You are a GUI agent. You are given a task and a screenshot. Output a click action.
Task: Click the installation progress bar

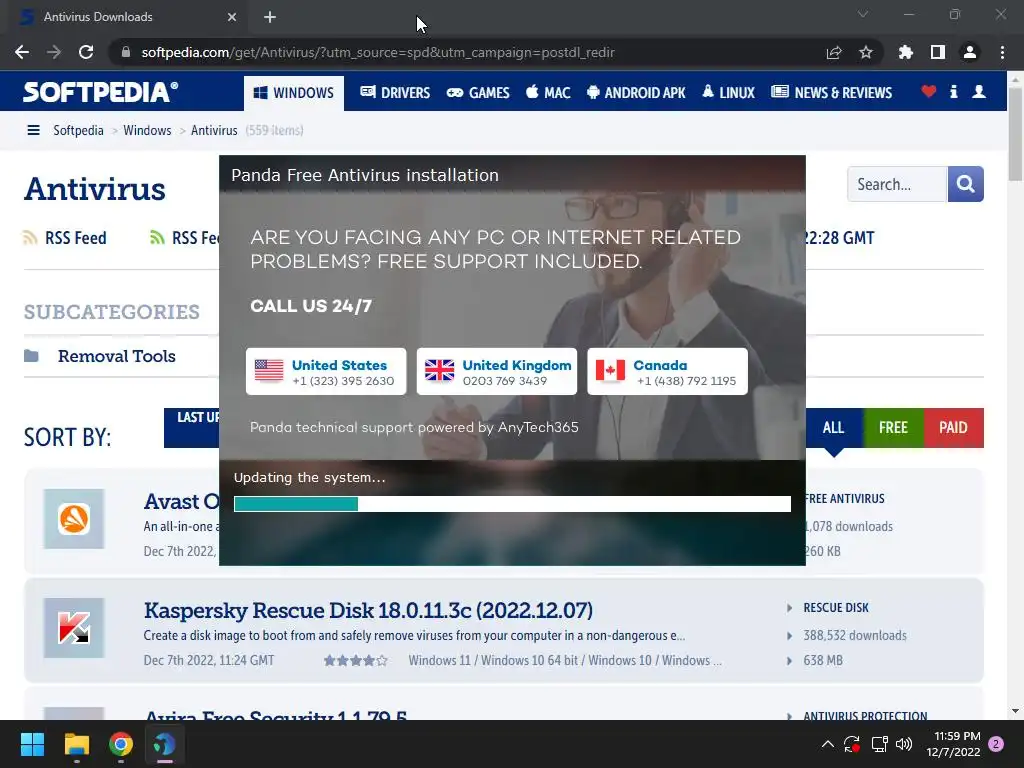513,504
